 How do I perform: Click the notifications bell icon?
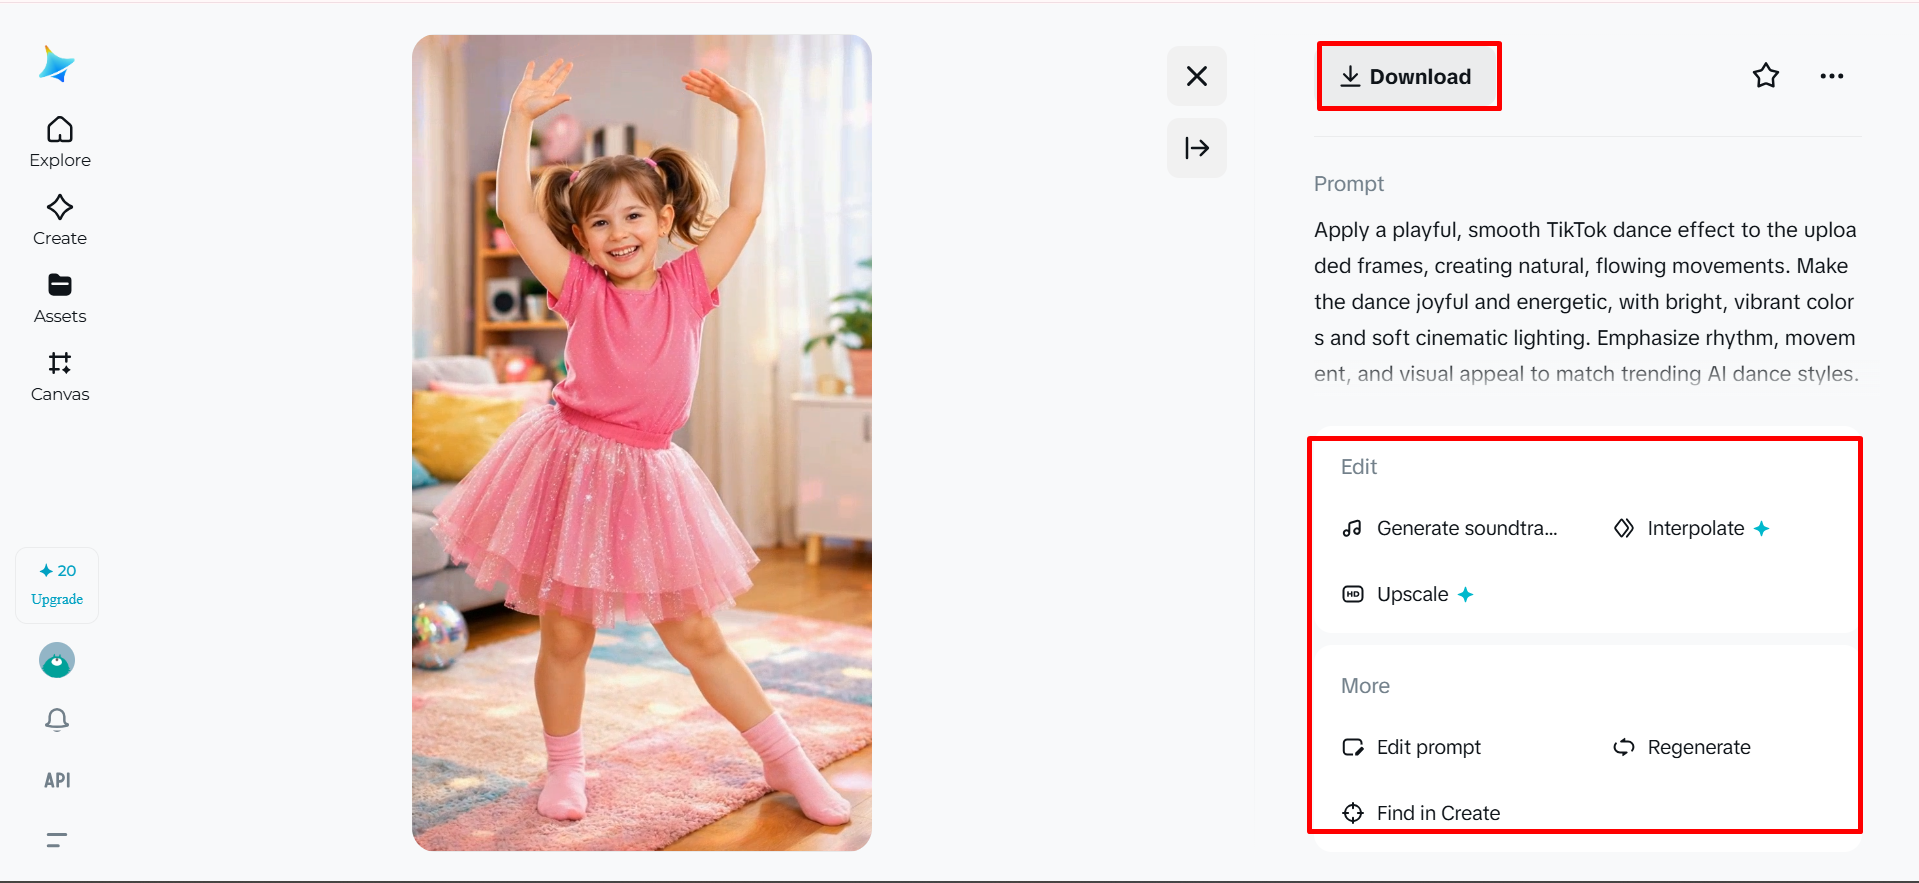[x=57, y=720]
